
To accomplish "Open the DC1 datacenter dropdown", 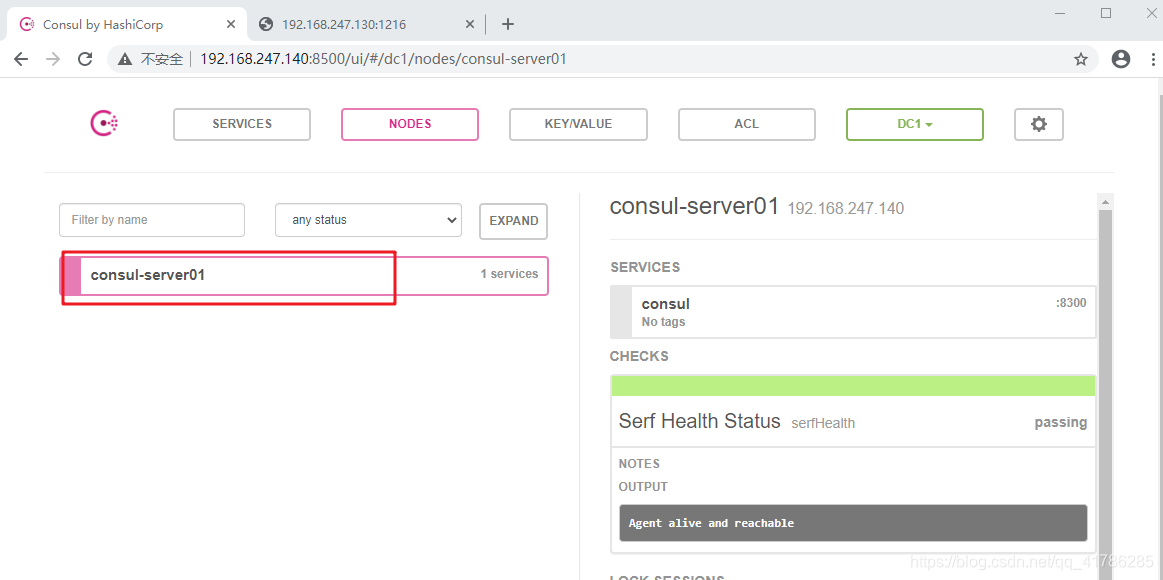I will pos(915,124).
